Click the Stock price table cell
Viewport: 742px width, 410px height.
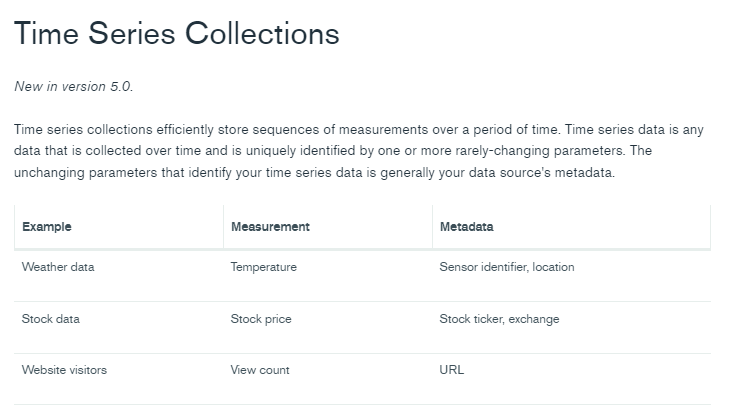tap(262, 319)
